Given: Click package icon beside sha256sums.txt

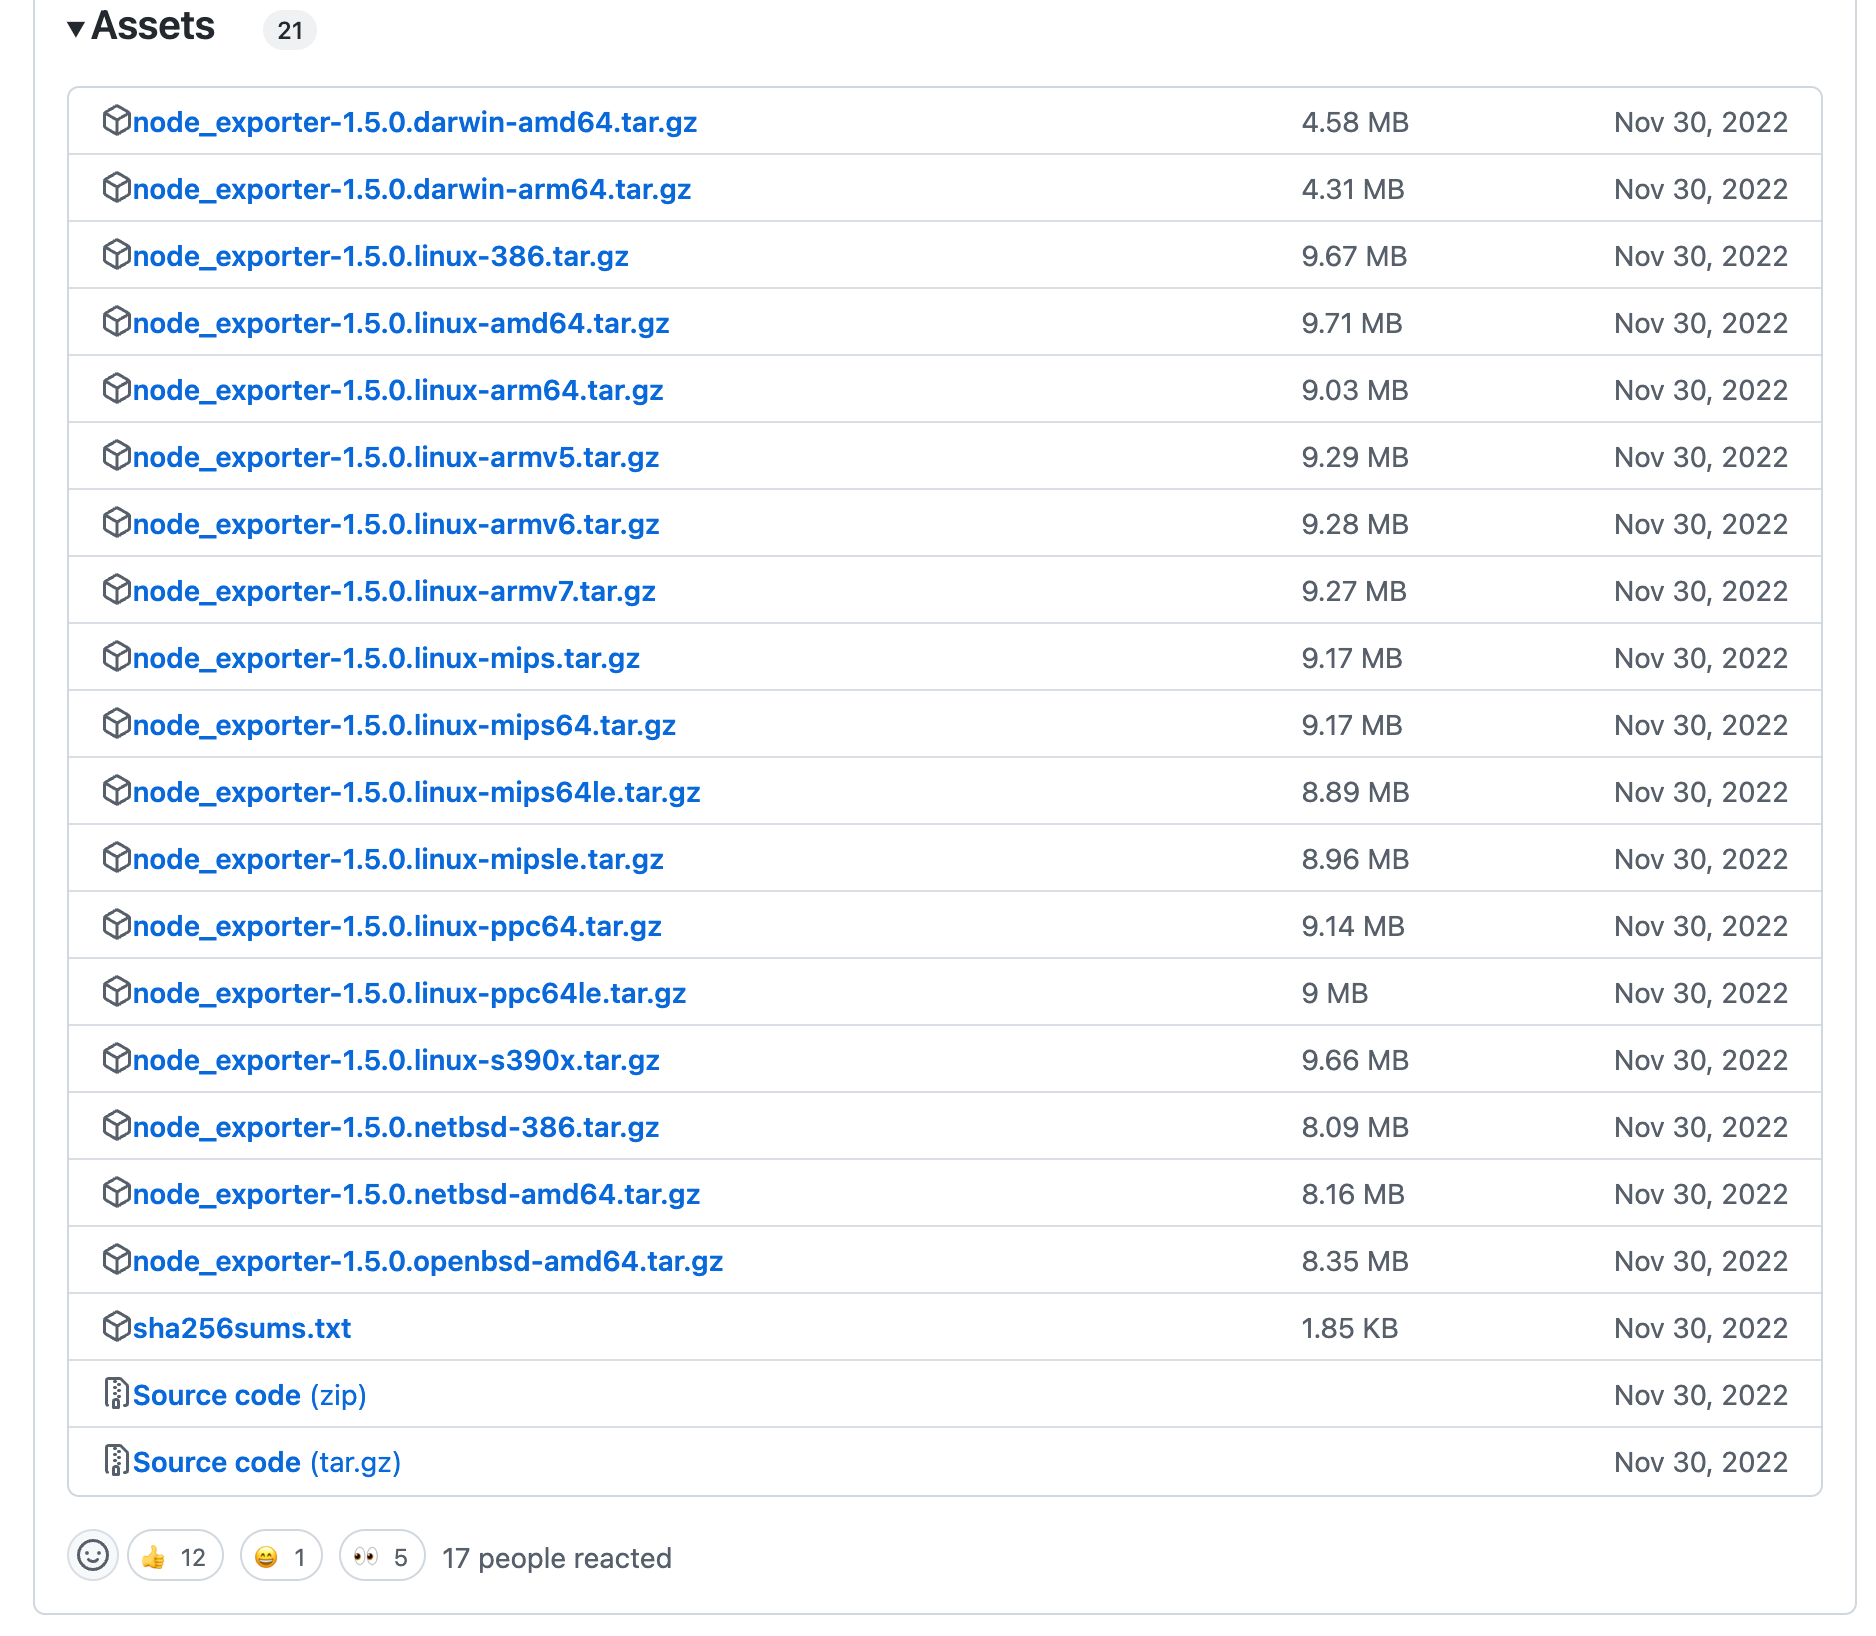Looking at the screenshot, I should coord(117,1326).
